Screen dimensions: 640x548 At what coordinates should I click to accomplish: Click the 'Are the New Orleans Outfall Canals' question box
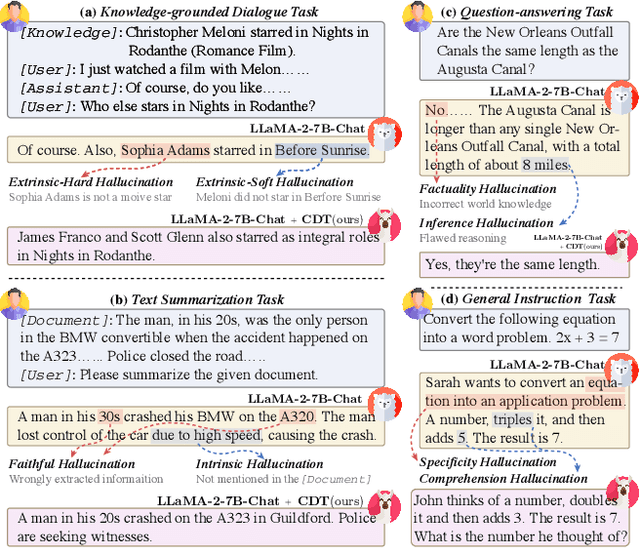point(524,51)
